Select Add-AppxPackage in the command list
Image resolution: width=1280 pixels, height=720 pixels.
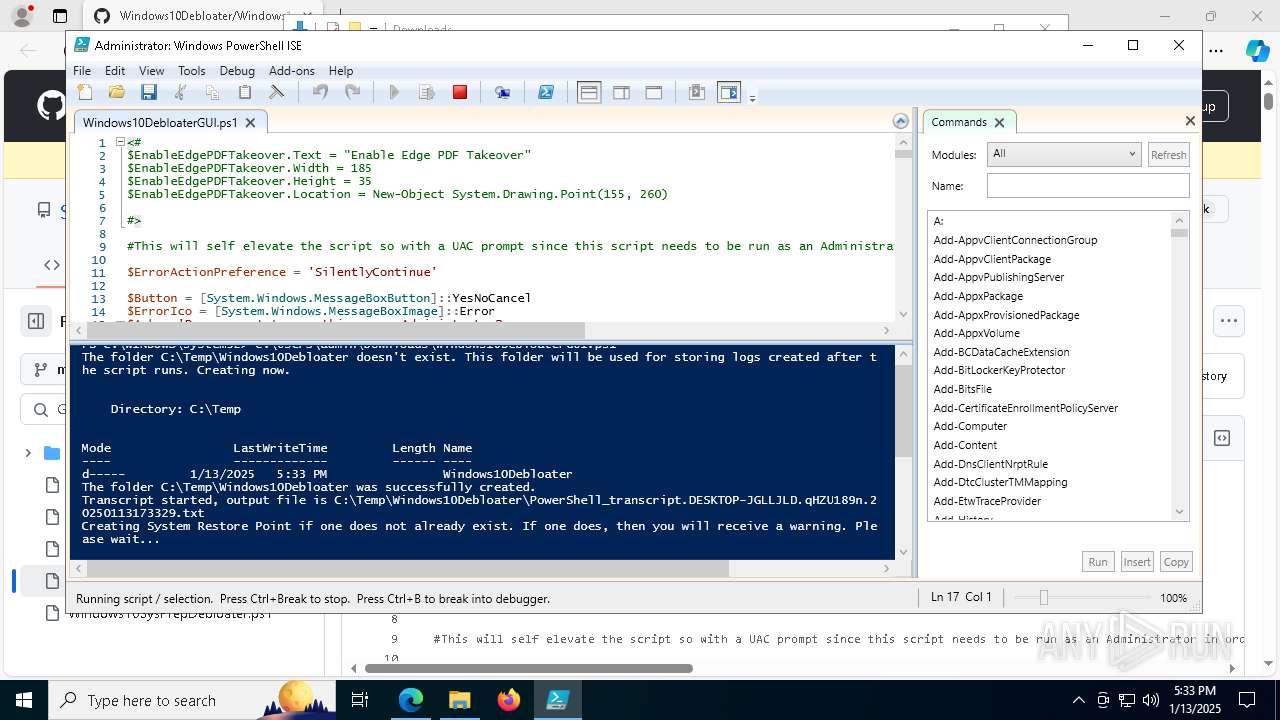(x=978, y=296)
